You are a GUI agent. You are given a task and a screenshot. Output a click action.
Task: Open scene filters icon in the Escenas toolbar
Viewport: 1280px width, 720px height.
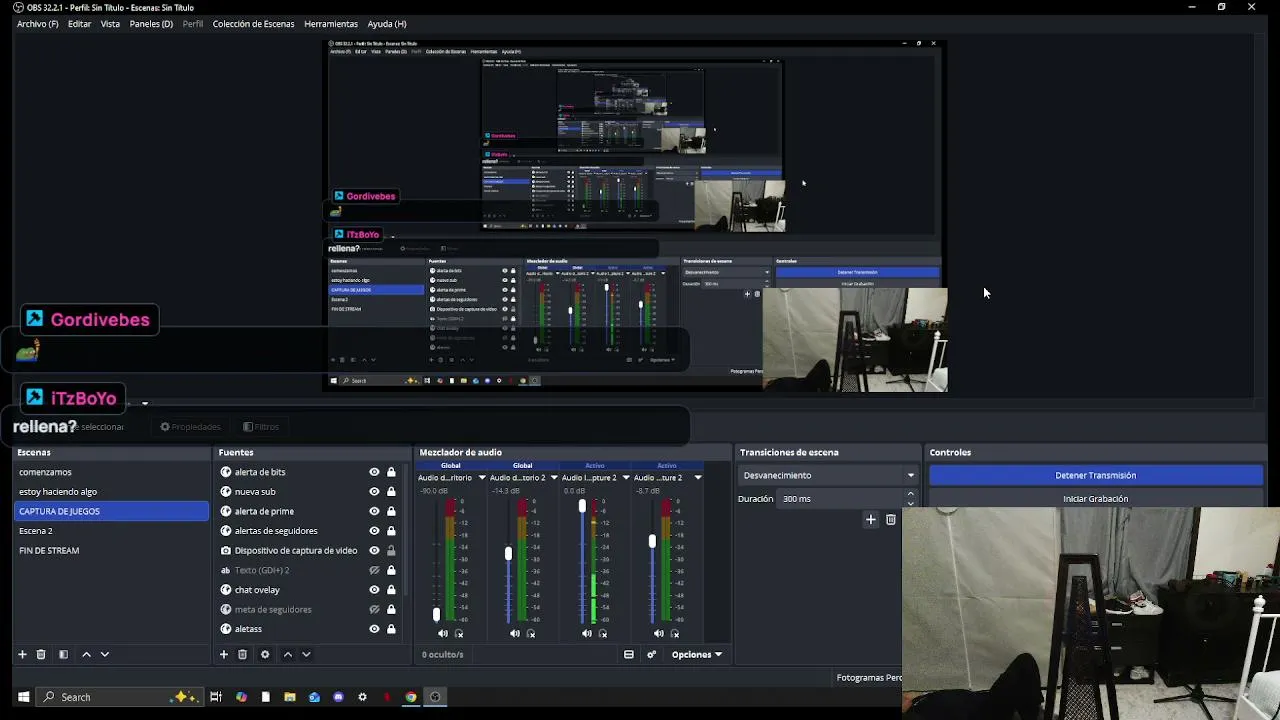pyautogui.click(x=63, y=654)
